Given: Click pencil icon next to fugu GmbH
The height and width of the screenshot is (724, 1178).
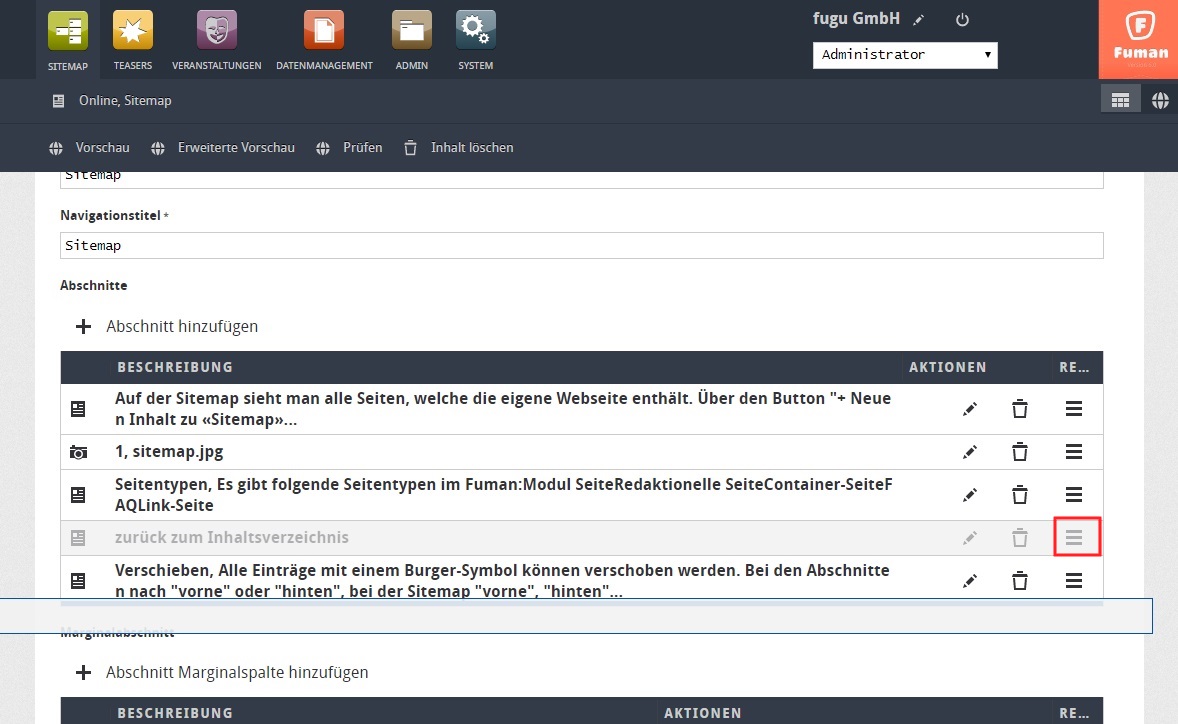Looking at the screenshot, I should click(919, 19).
